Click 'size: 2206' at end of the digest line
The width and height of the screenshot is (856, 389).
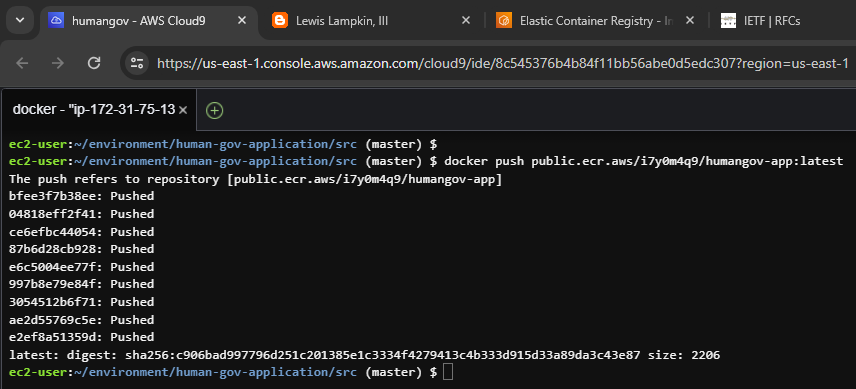pos(684,356)
